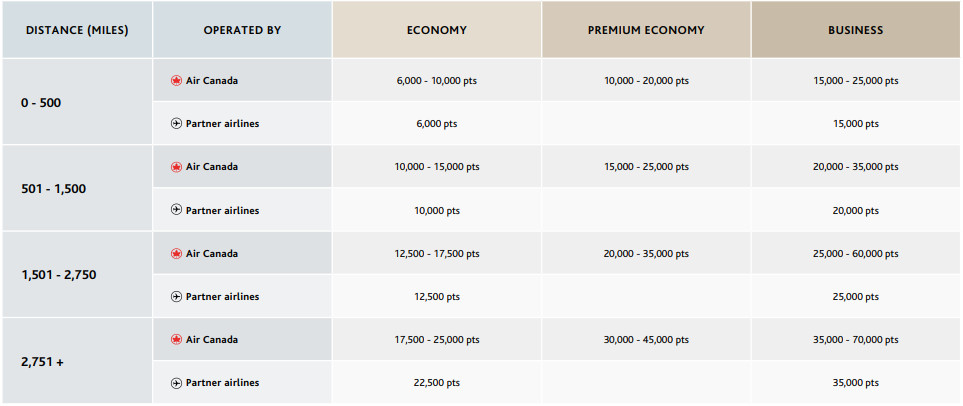Click Partner airlines icon in 501 - 1,500 row

click(x=177, y=211)
